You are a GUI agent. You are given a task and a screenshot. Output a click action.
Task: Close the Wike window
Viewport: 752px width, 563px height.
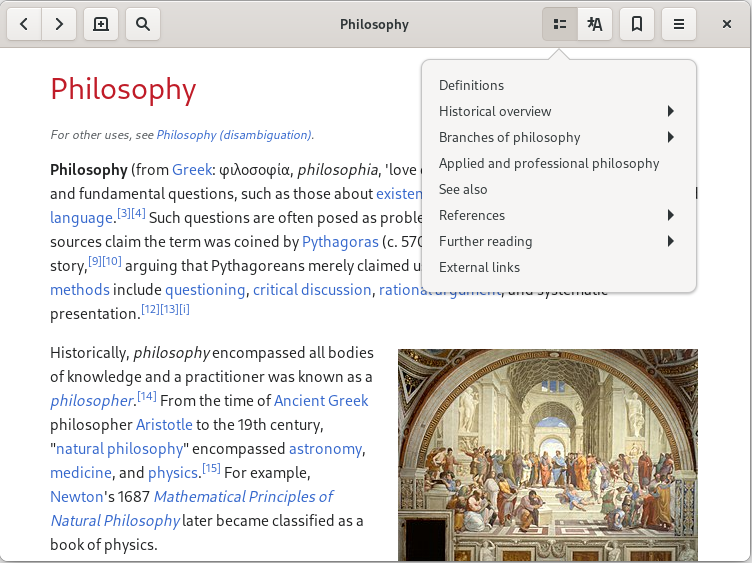pyautogui.click(x=727, y=24)
